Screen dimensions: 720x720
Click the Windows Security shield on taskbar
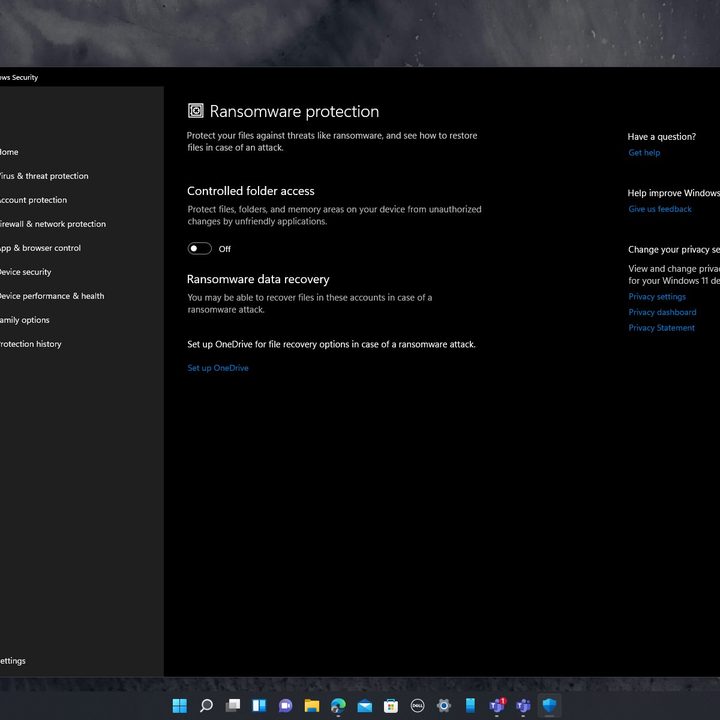pos(550,705)
